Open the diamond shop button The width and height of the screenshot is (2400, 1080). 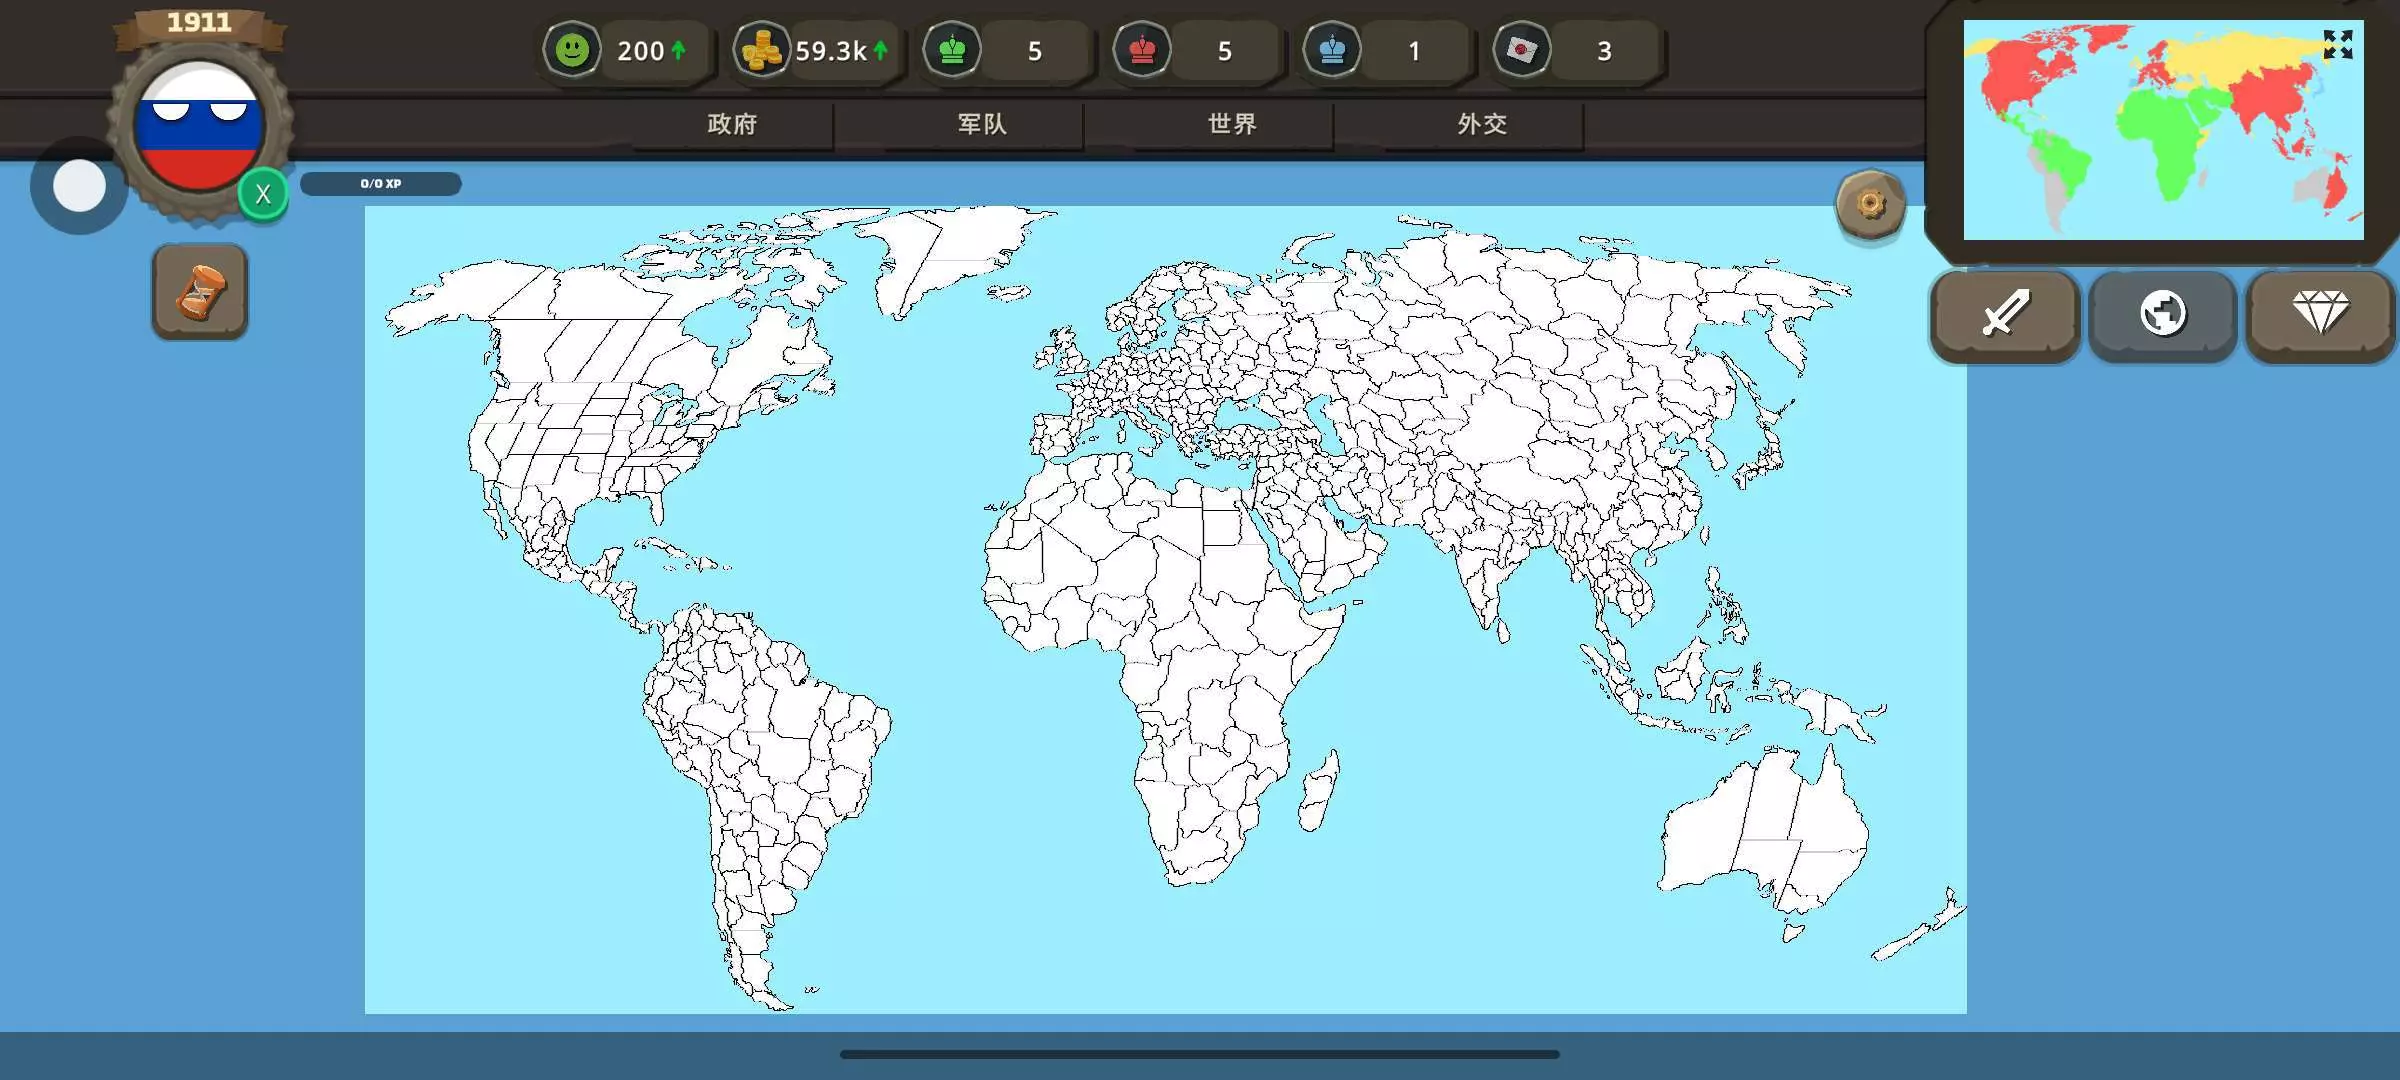click(2320, 314)
